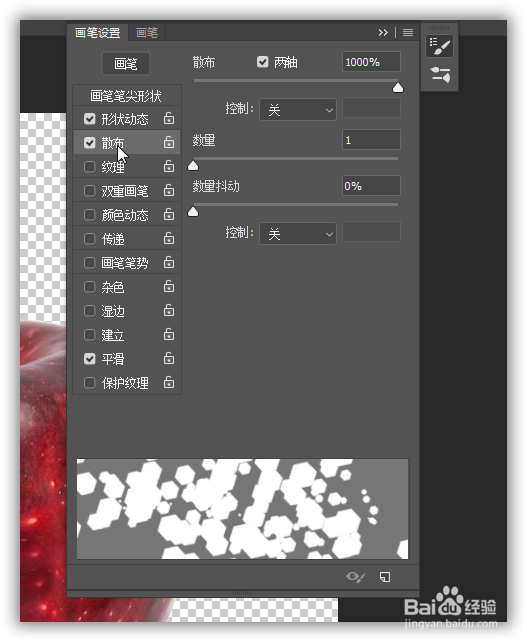This screenshot has width=527, height=642.
Task: Open the 控制 dropdown under 散布 slider
Action: (x=298, y=110)
